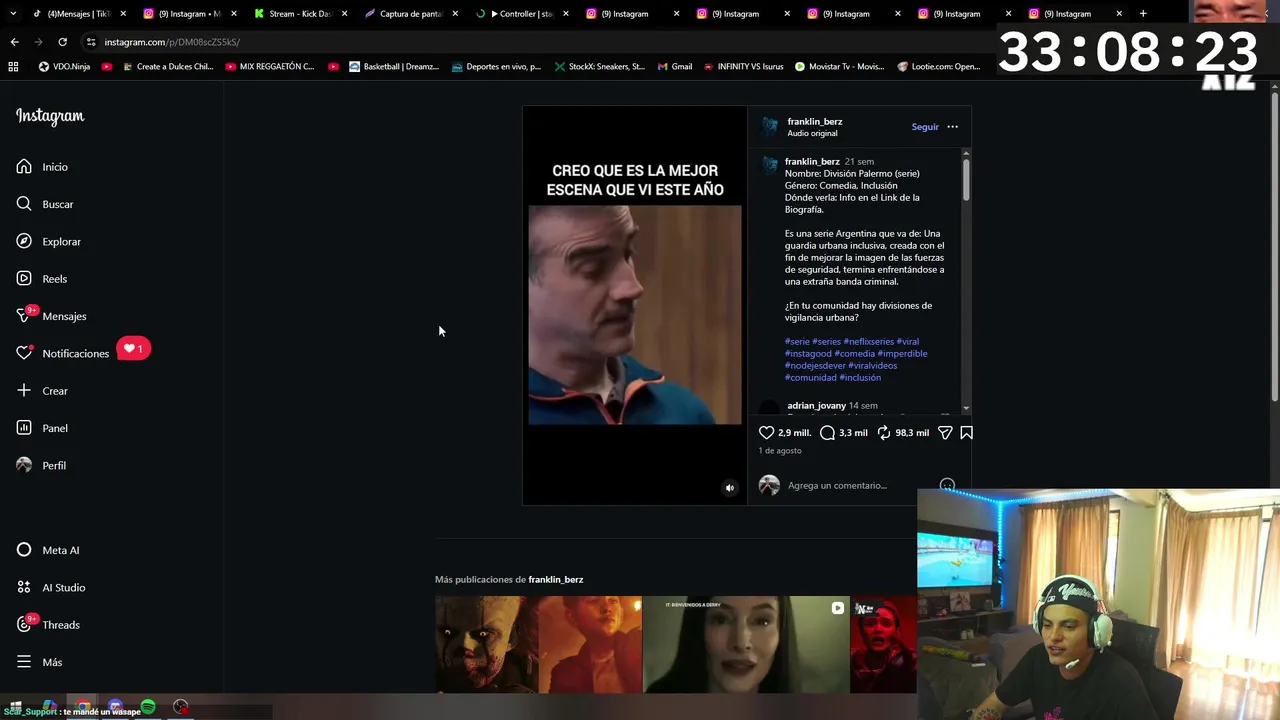
Task: Open Gmail bookmark
Action: (x=675, y=67)
